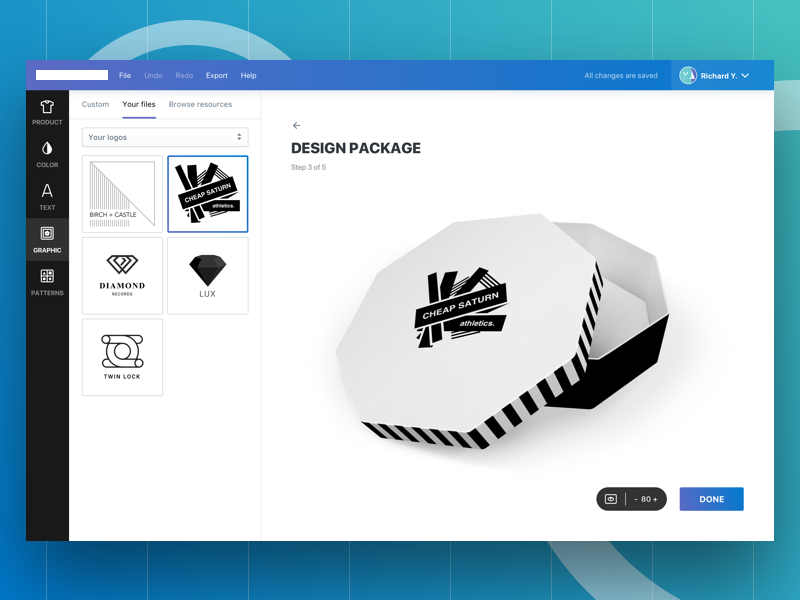Switch to Browse resources tab

201,104
